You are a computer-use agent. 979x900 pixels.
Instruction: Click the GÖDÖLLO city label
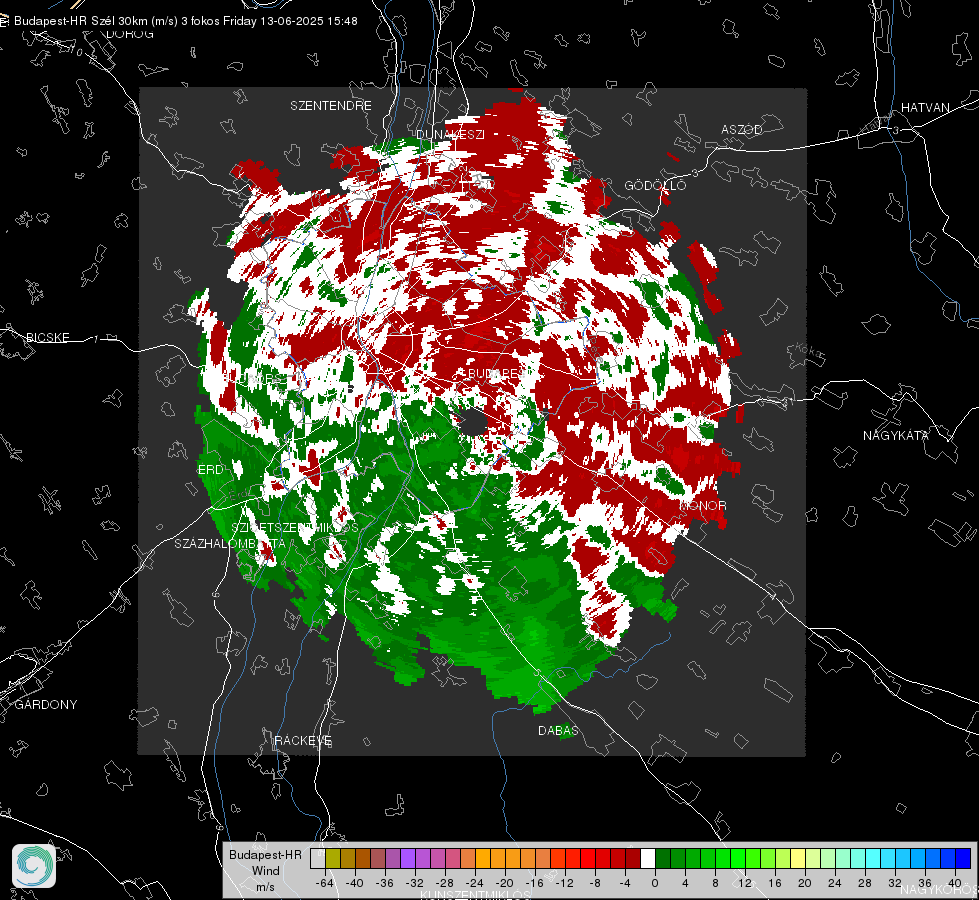[x=655, y=185]
